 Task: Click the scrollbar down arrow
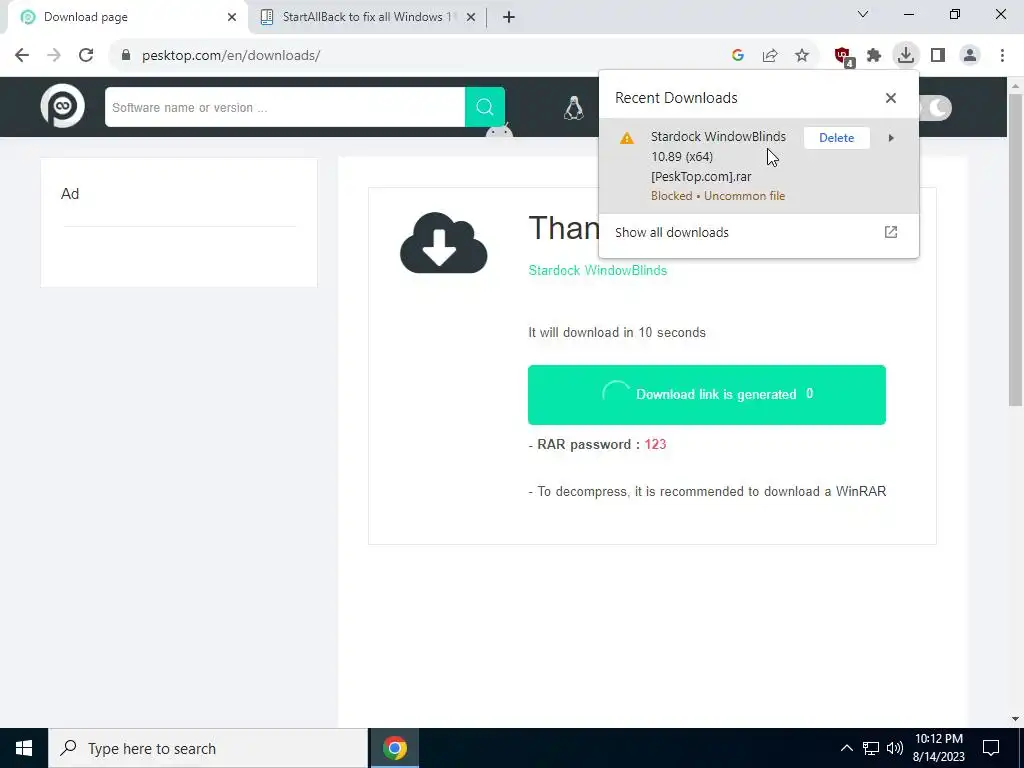(1015, 719)
